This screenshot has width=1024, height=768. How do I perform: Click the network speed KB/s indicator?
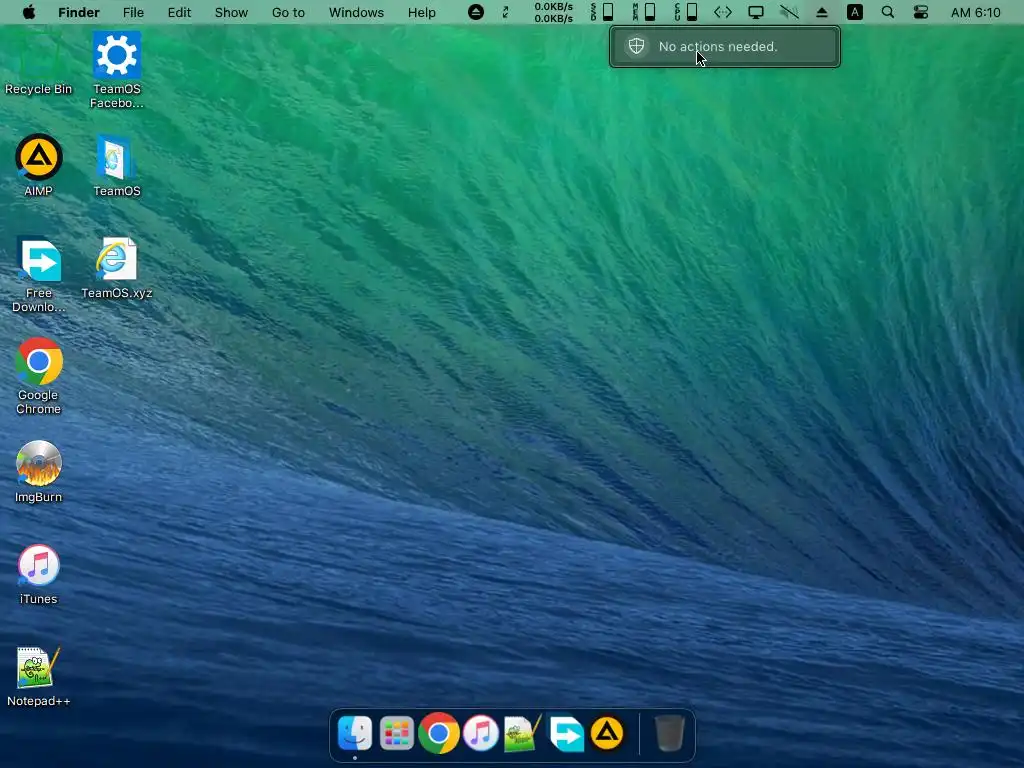553,12
